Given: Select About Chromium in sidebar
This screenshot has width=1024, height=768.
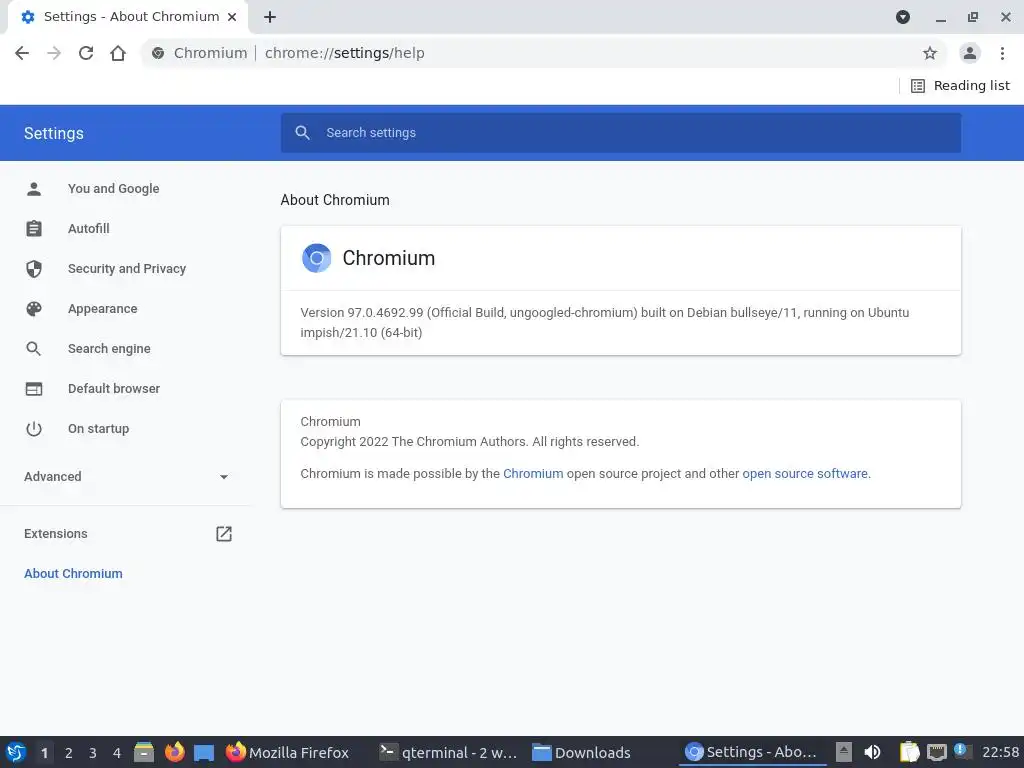Looking at the screenshot, I should (x=73, y=573).
